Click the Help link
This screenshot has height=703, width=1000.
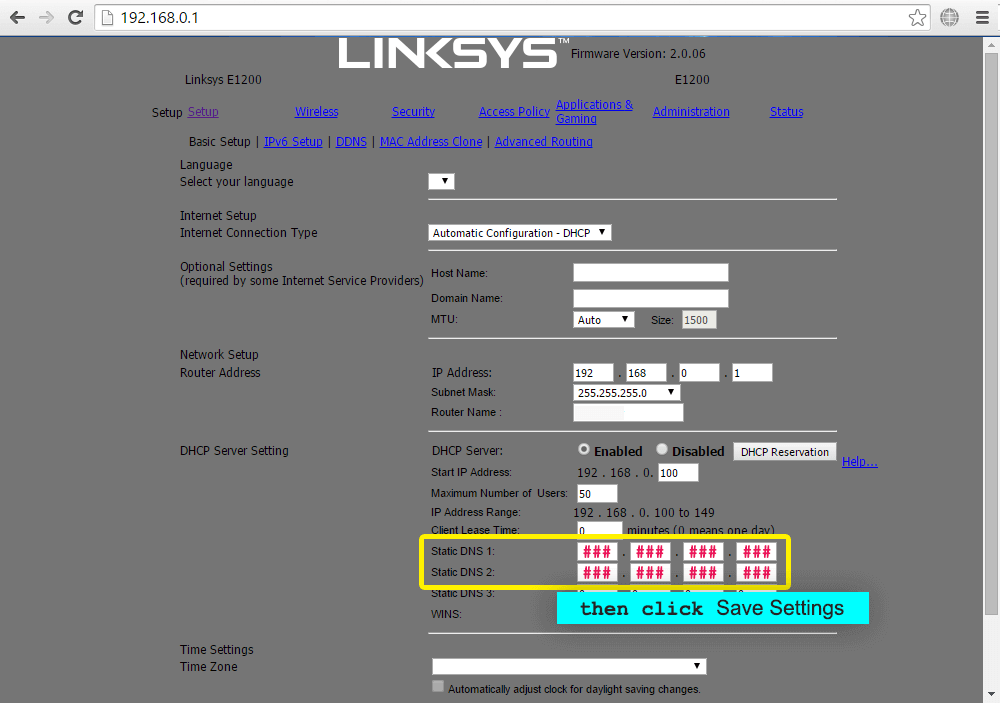[860, 461]
